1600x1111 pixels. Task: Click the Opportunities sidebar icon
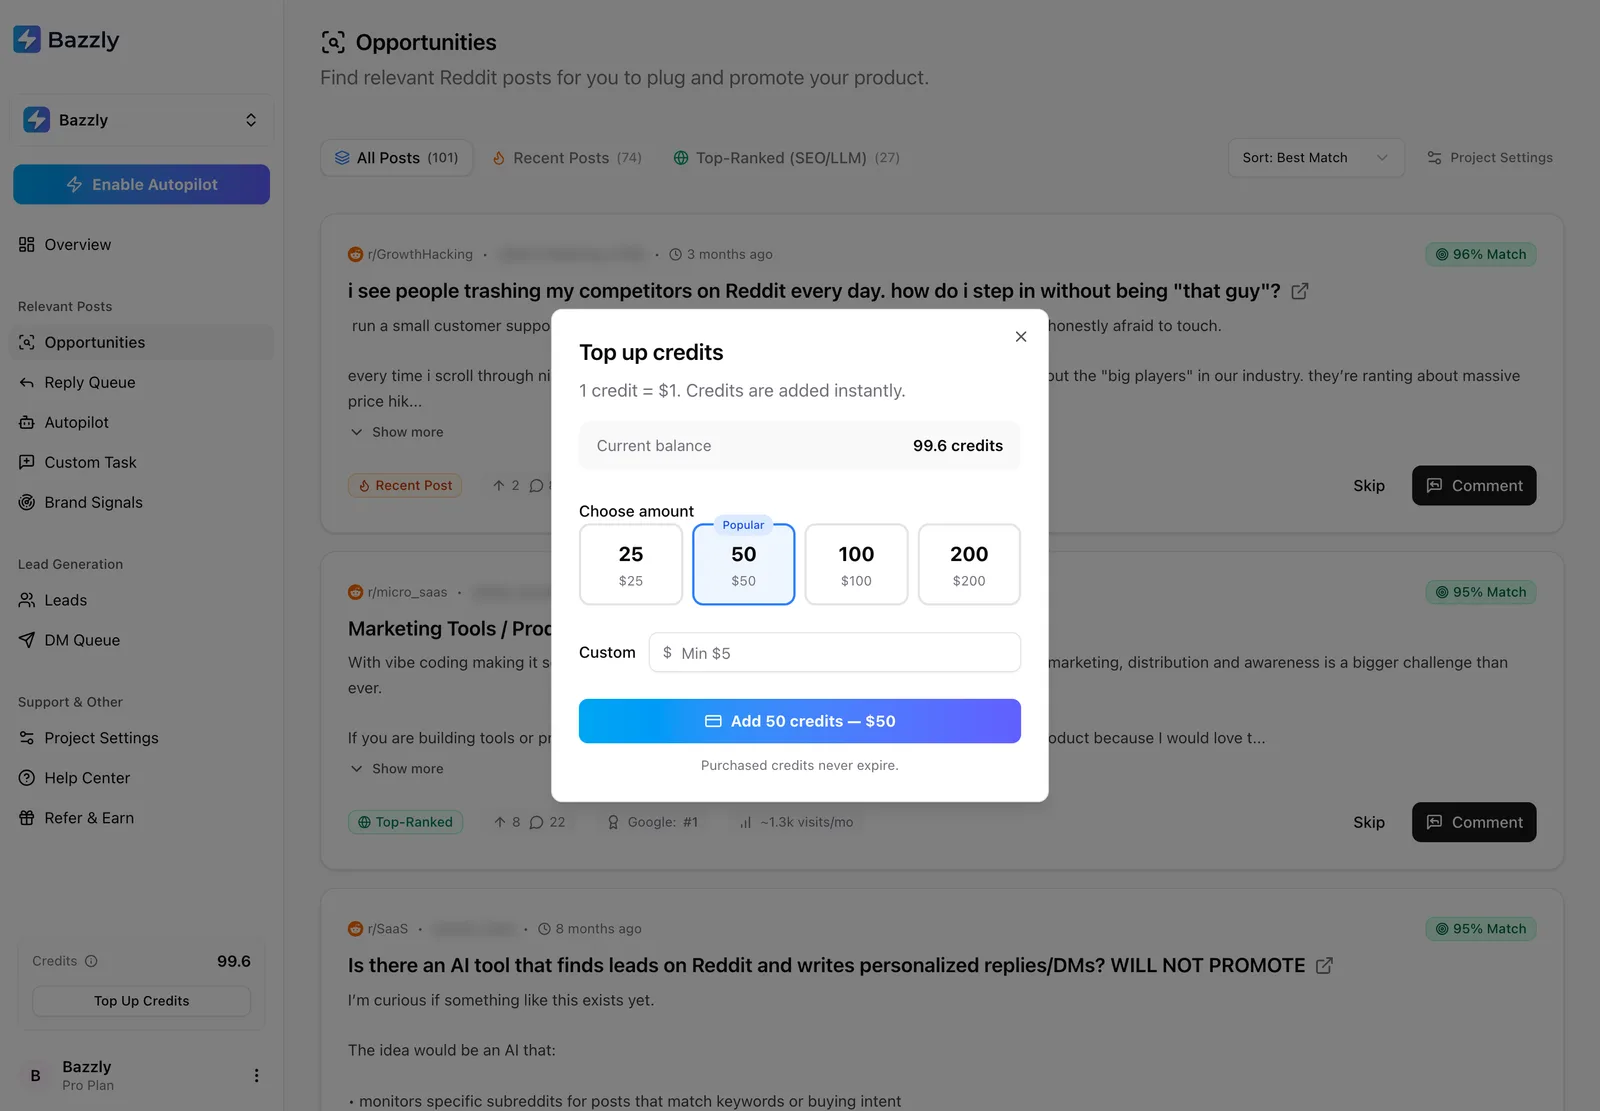click(27, 343)
